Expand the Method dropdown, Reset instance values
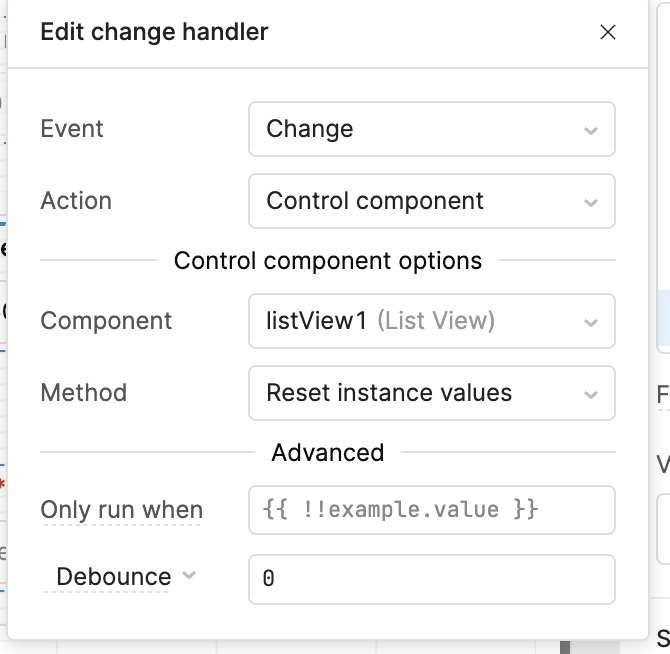The image size is (670, 654). click(420, 393)
